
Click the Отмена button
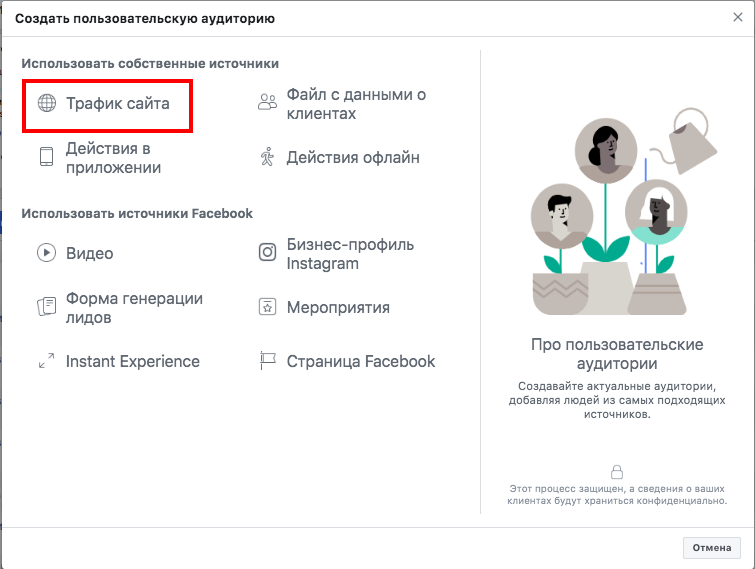pyautogui.click(x=712, y=548)
